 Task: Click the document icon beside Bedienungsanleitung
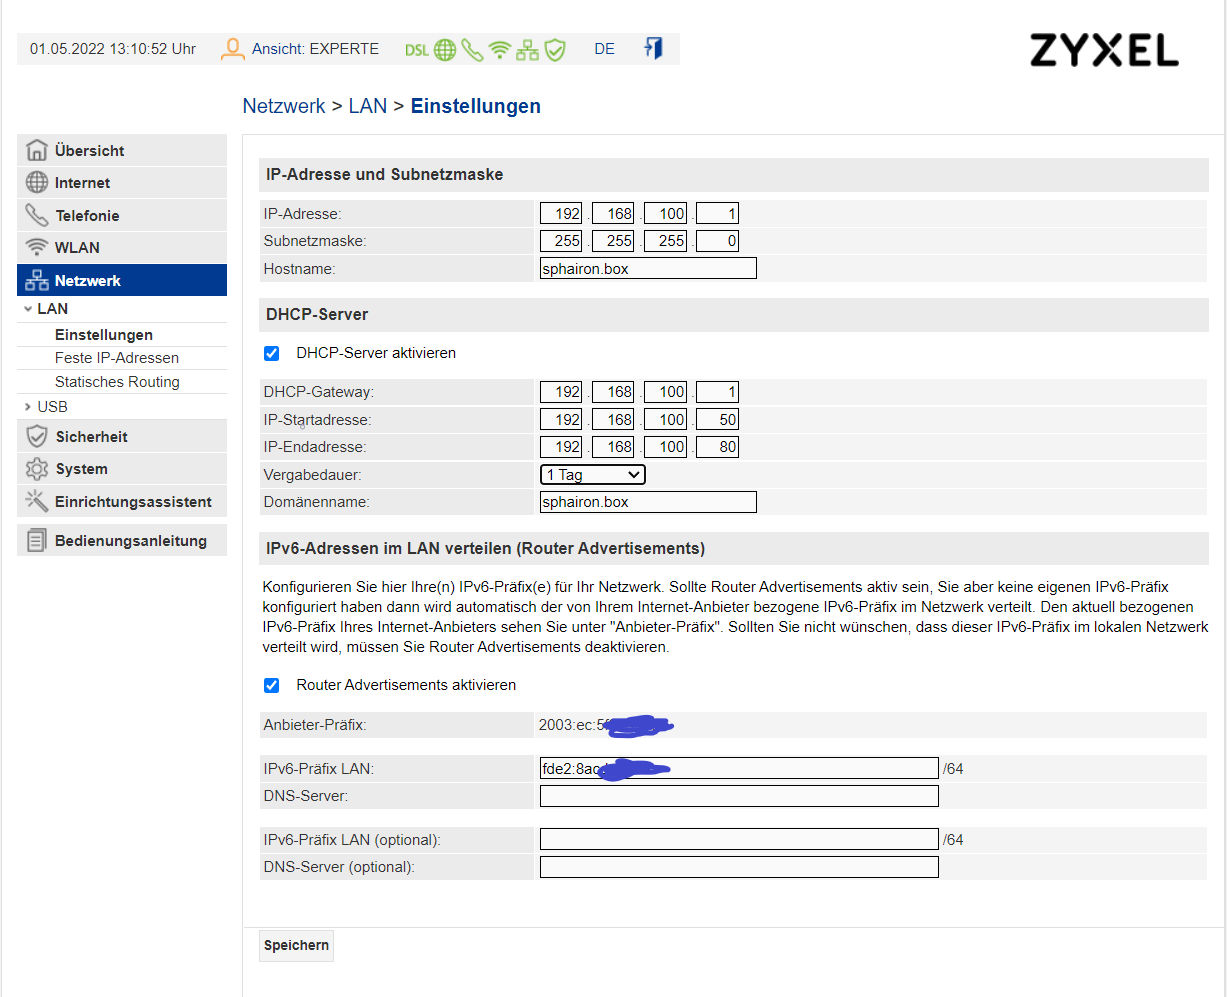click(x=37, y=540)
